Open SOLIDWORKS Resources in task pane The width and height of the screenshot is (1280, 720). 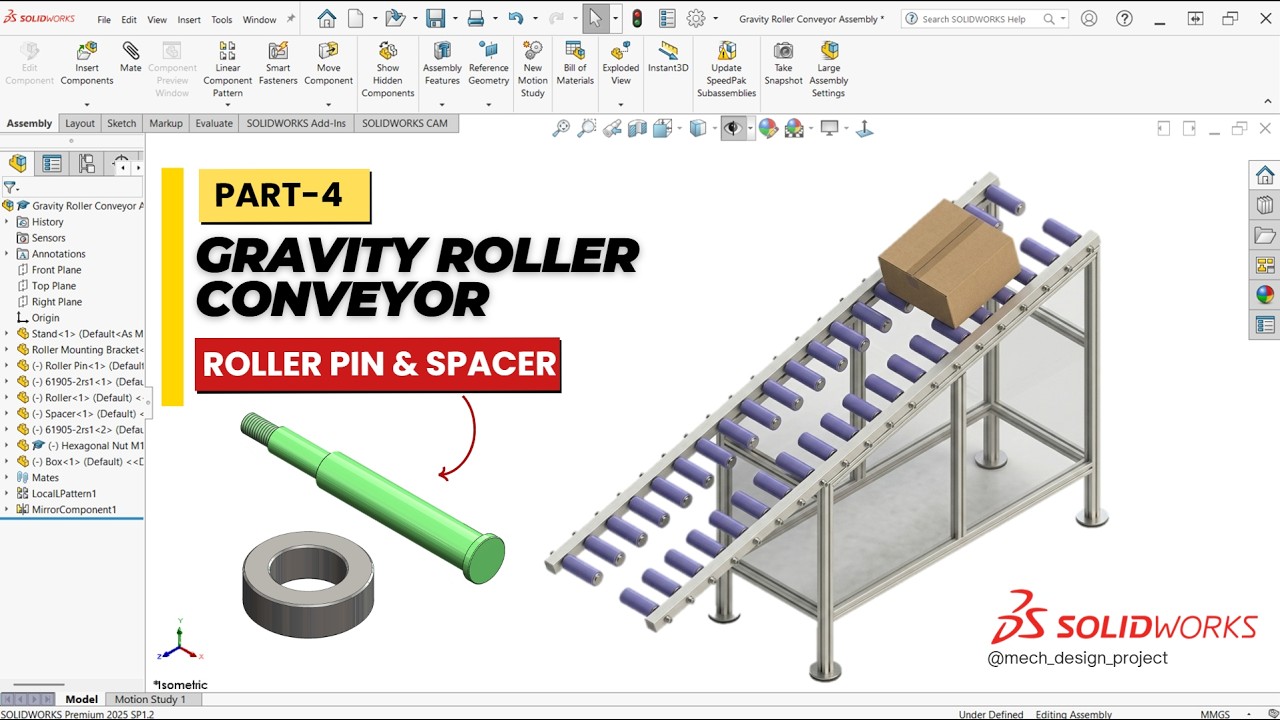[x=1265, y=176]
